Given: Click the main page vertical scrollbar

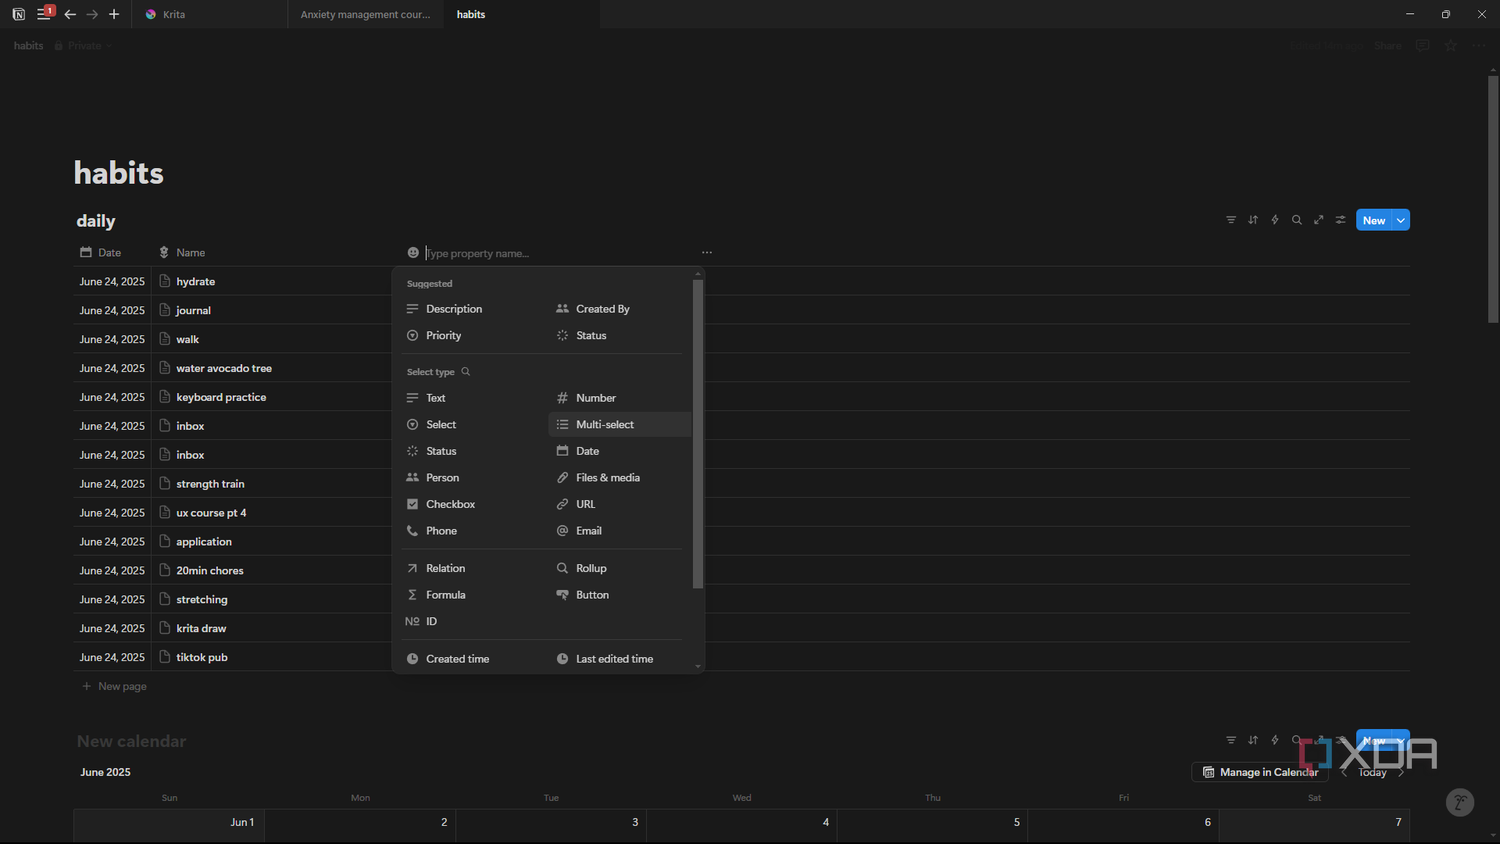Looking at the screenshot, I should tap(1493, 198).
